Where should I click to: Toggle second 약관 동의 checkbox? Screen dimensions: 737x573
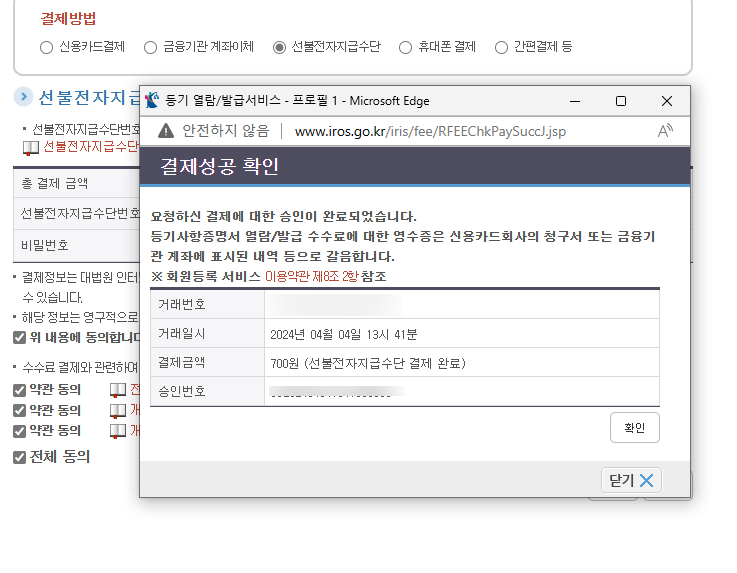(x=19, y=410)
